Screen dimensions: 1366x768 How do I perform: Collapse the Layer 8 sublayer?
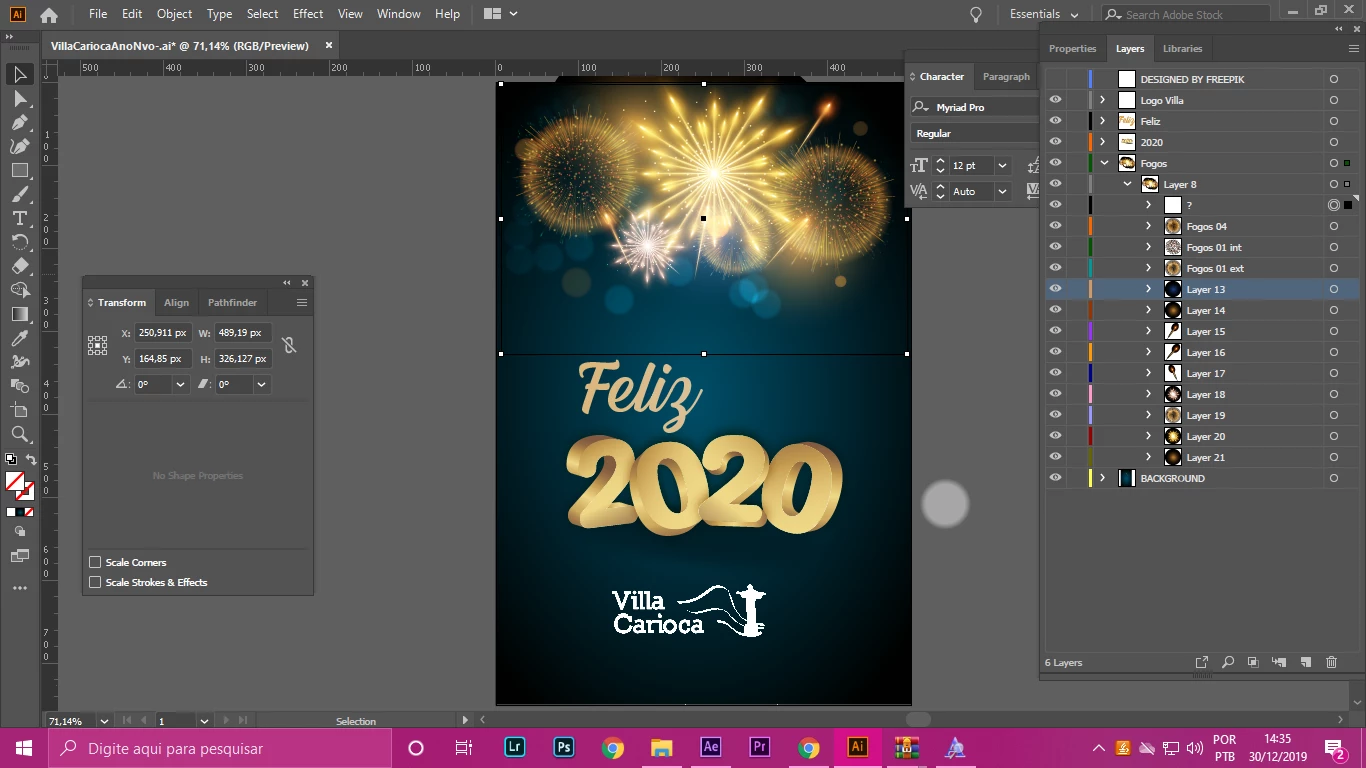coord(1127,184)
